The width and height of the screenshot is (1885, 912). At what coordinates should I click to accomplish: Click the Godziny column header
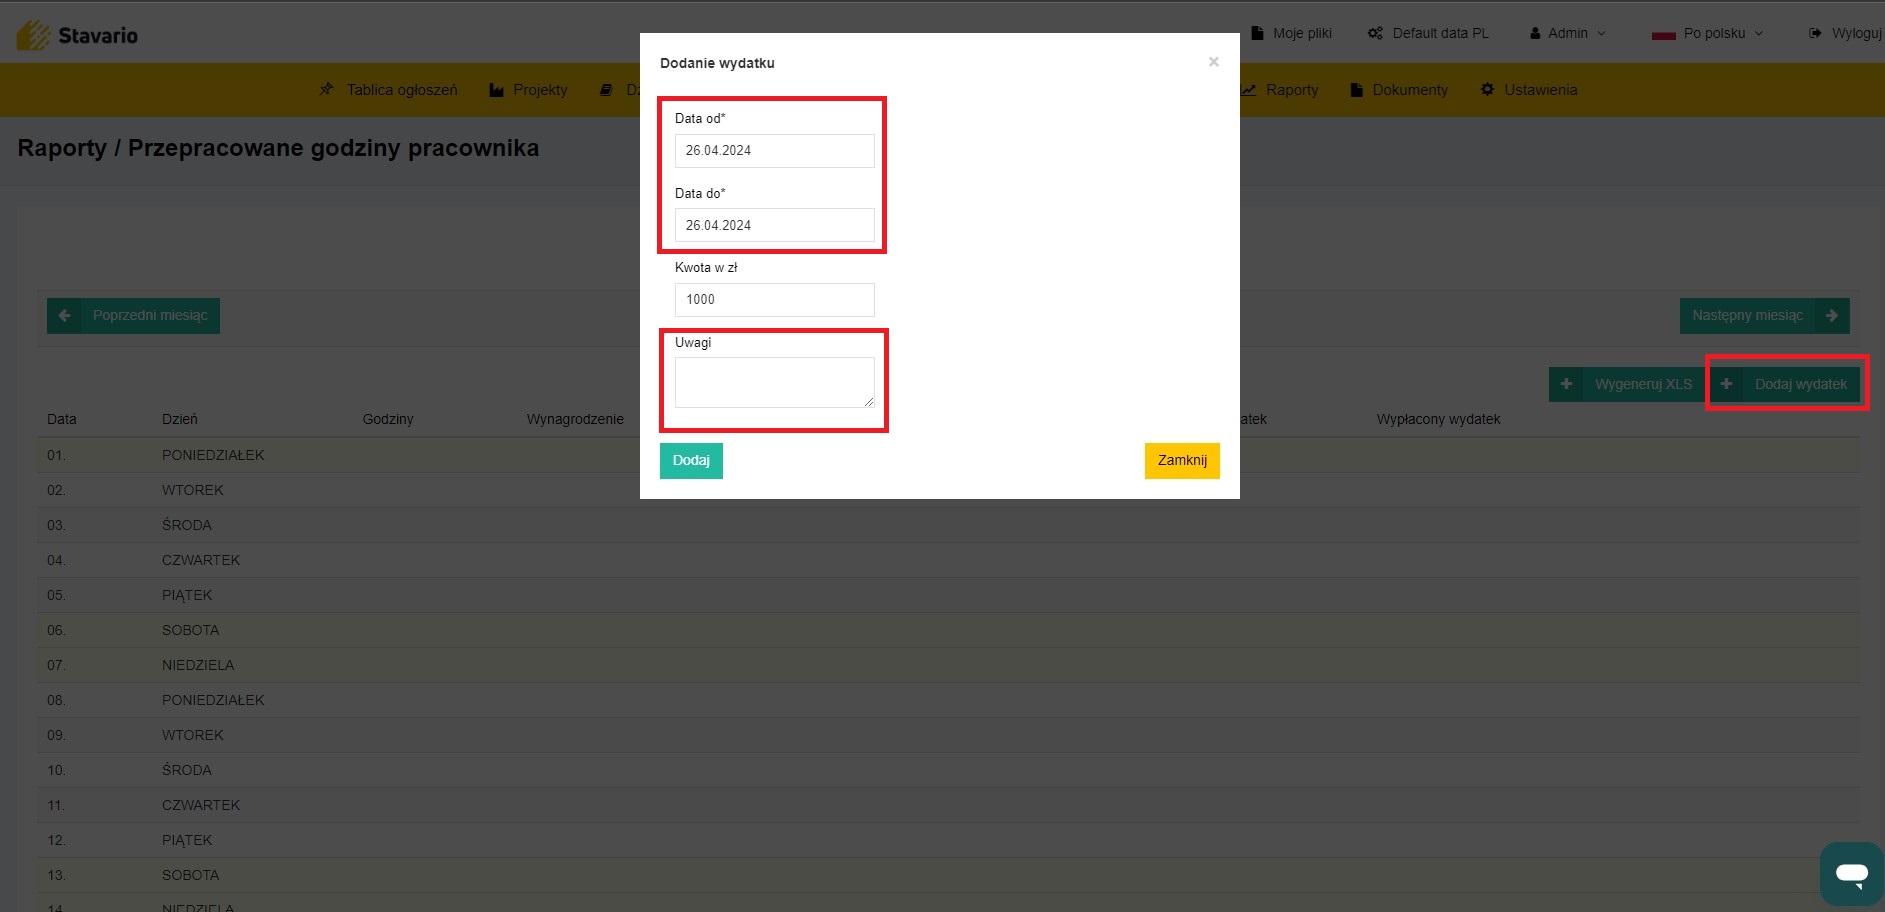pos(388,419)
